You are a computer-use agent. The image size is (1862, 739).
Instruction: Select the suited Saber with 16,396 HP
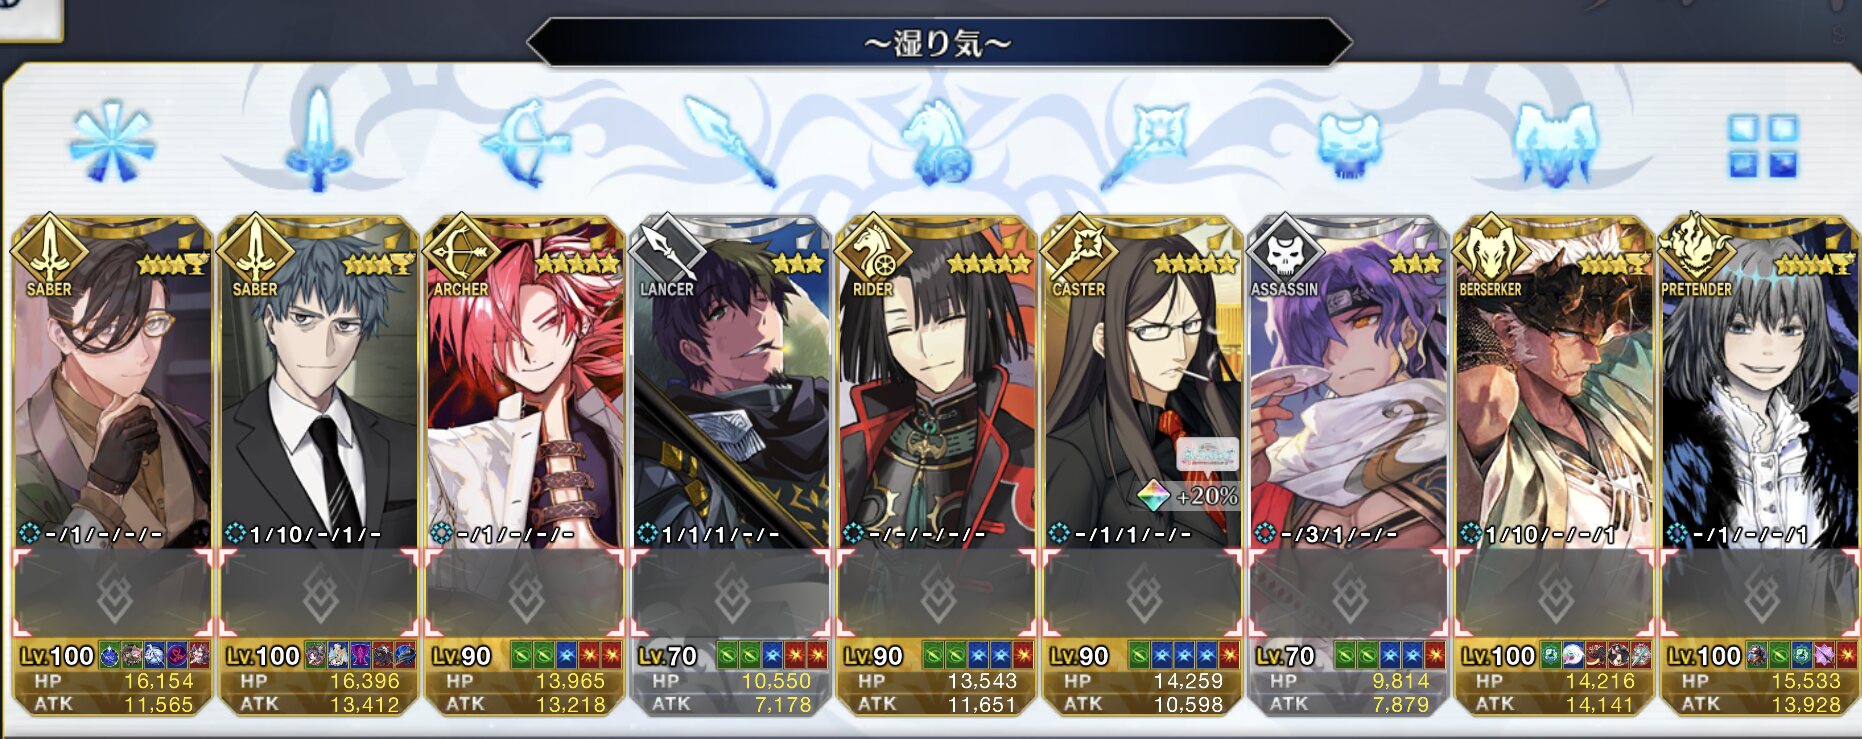point(319,464)
